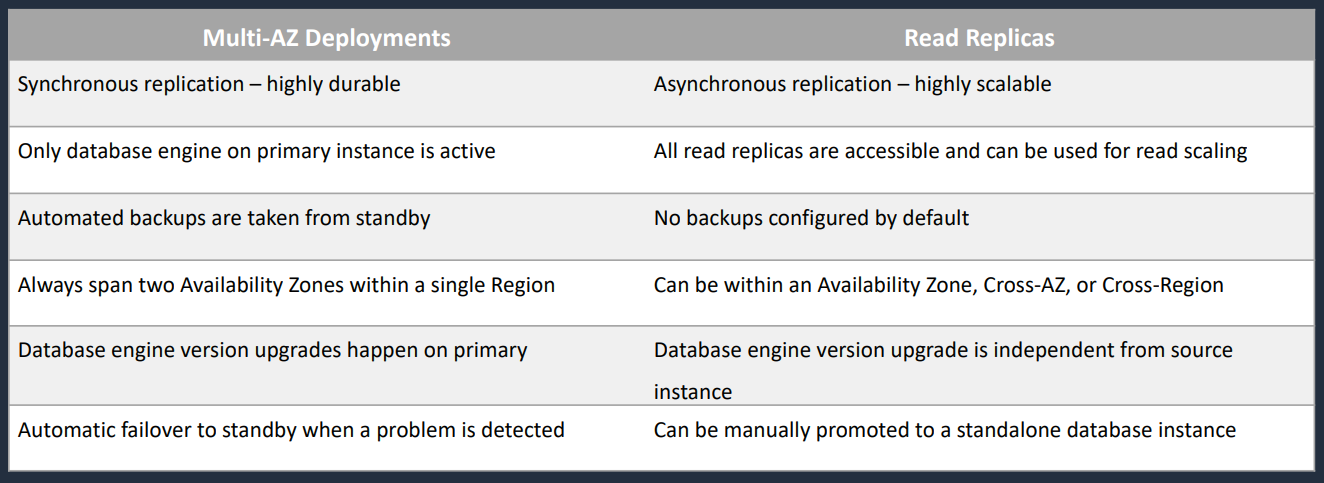Viewport: 1324px width, 483px height.
Task: Click All read replicas are accessible cell
Action: 978,159
